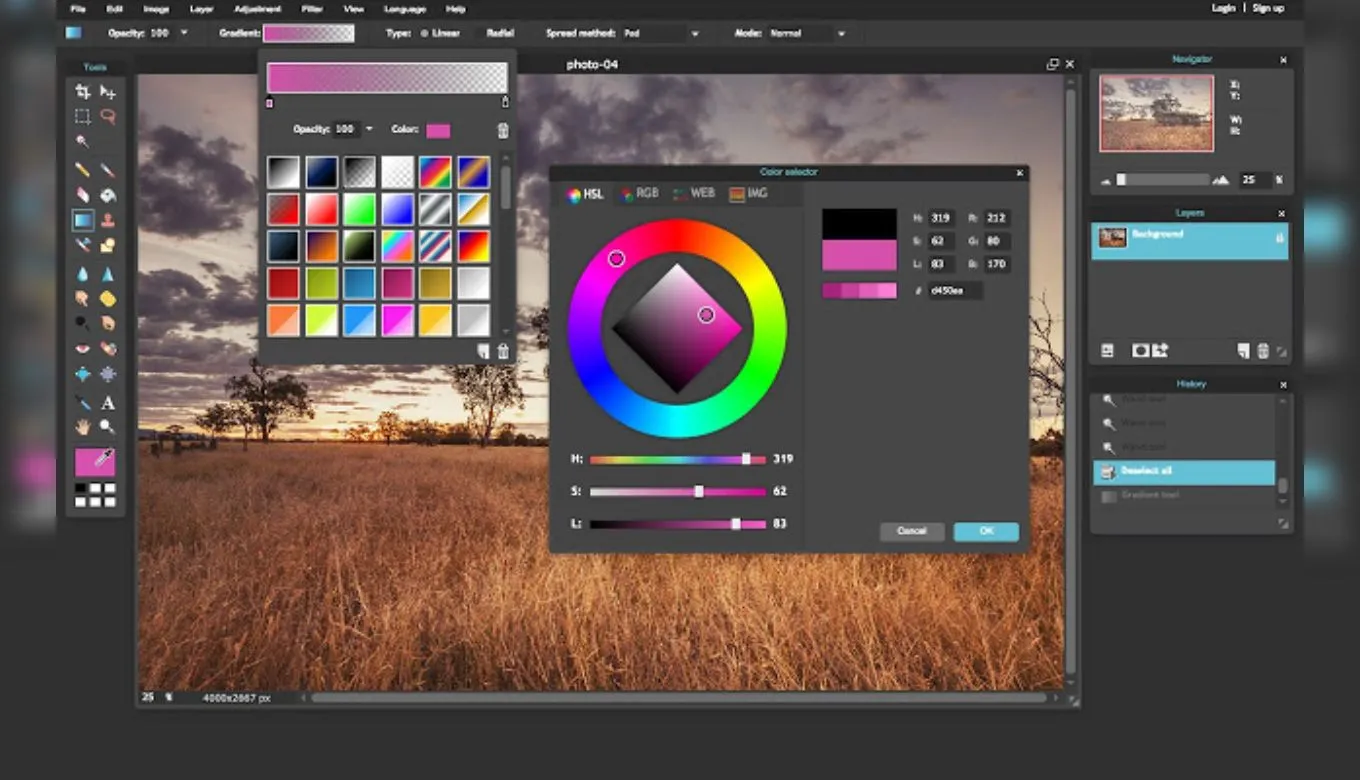
Task: Toggle the Background layer lock
Action: pyautogui.click(x=1279, y=238)
